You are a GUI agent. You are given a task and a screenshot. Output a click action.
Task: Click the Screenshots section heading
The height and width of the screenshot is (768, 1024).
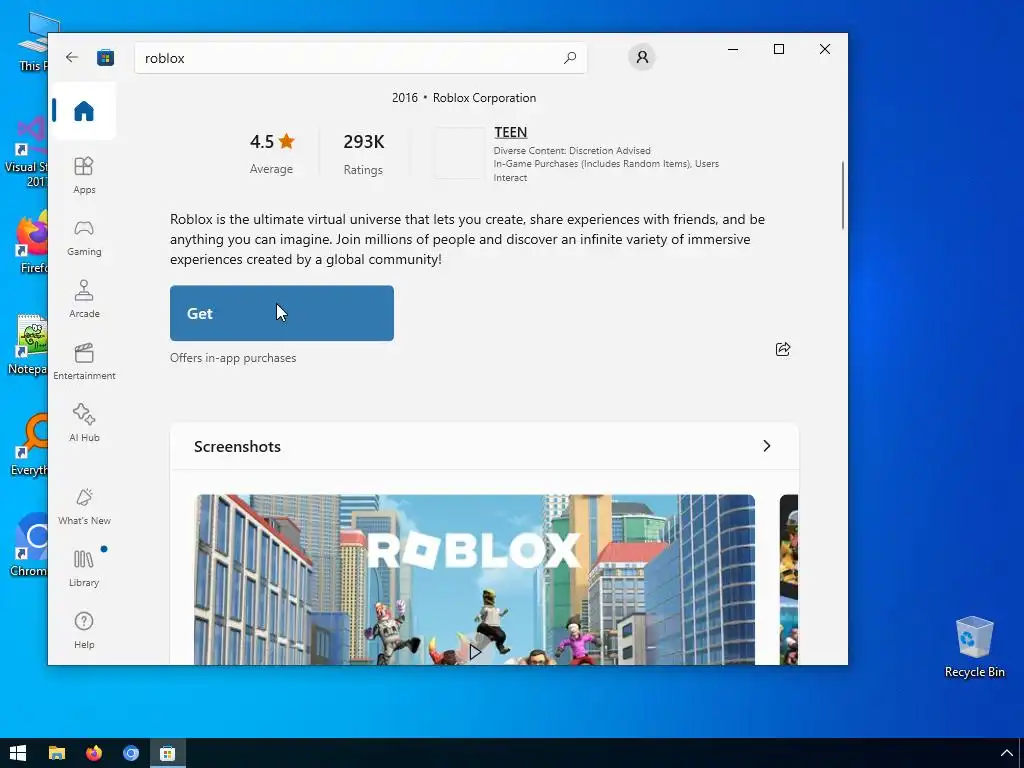[x=237, y=446]
